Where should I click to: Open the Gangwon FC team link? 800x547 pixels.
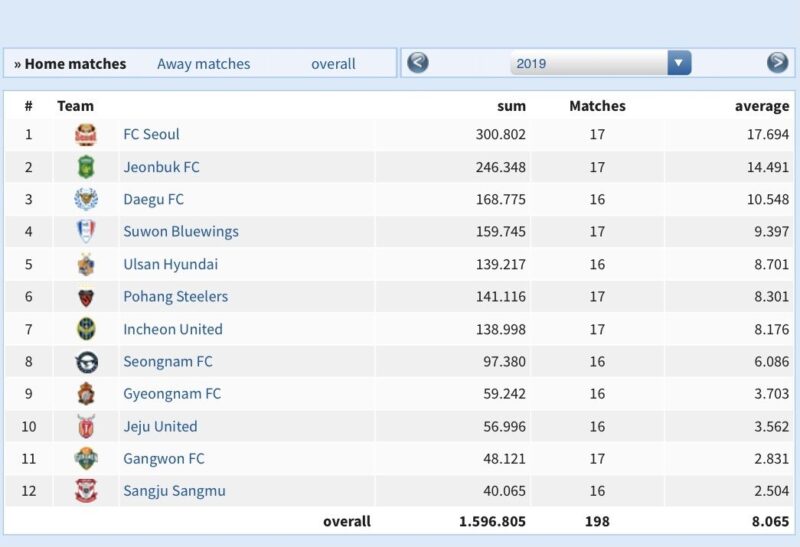coord(163,459)
